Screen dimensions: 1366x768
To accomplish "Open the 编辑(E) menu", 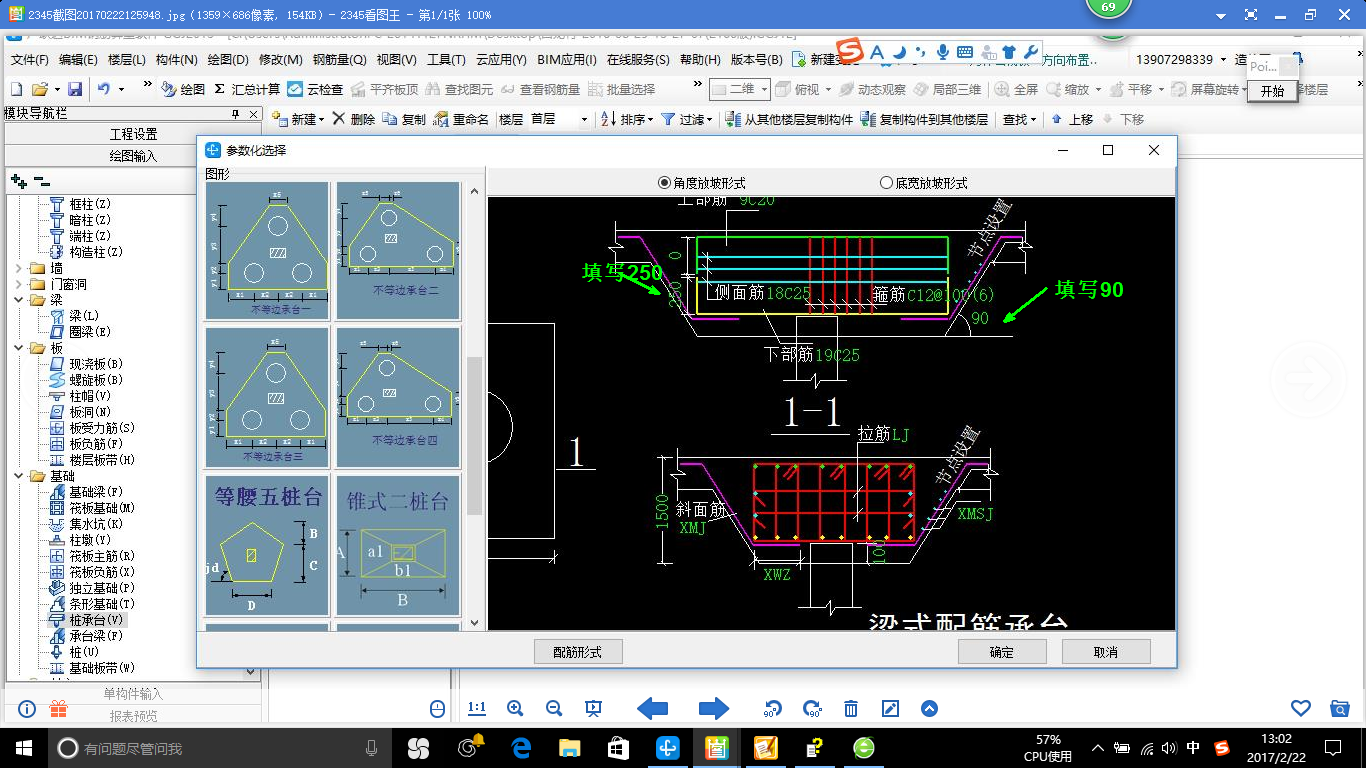I will pos(78,60).
